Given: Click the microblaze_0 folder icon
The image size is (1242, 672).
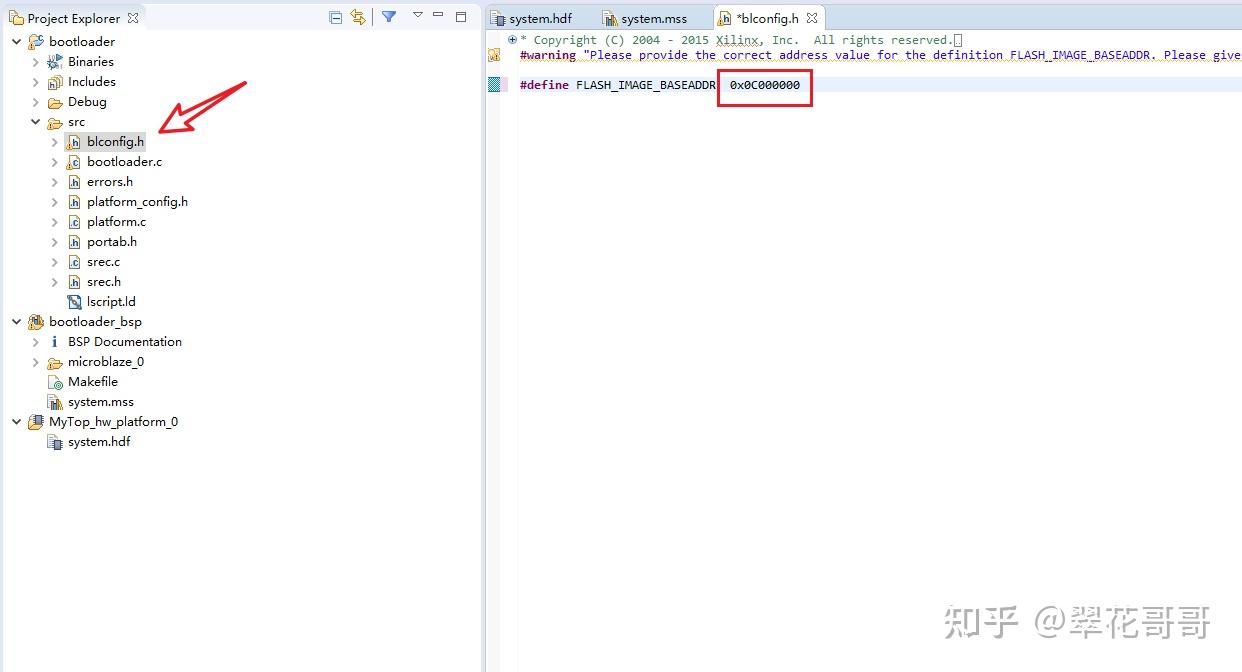Looking at the screenshot, I should pyautogui.click(x=55, y=362).
